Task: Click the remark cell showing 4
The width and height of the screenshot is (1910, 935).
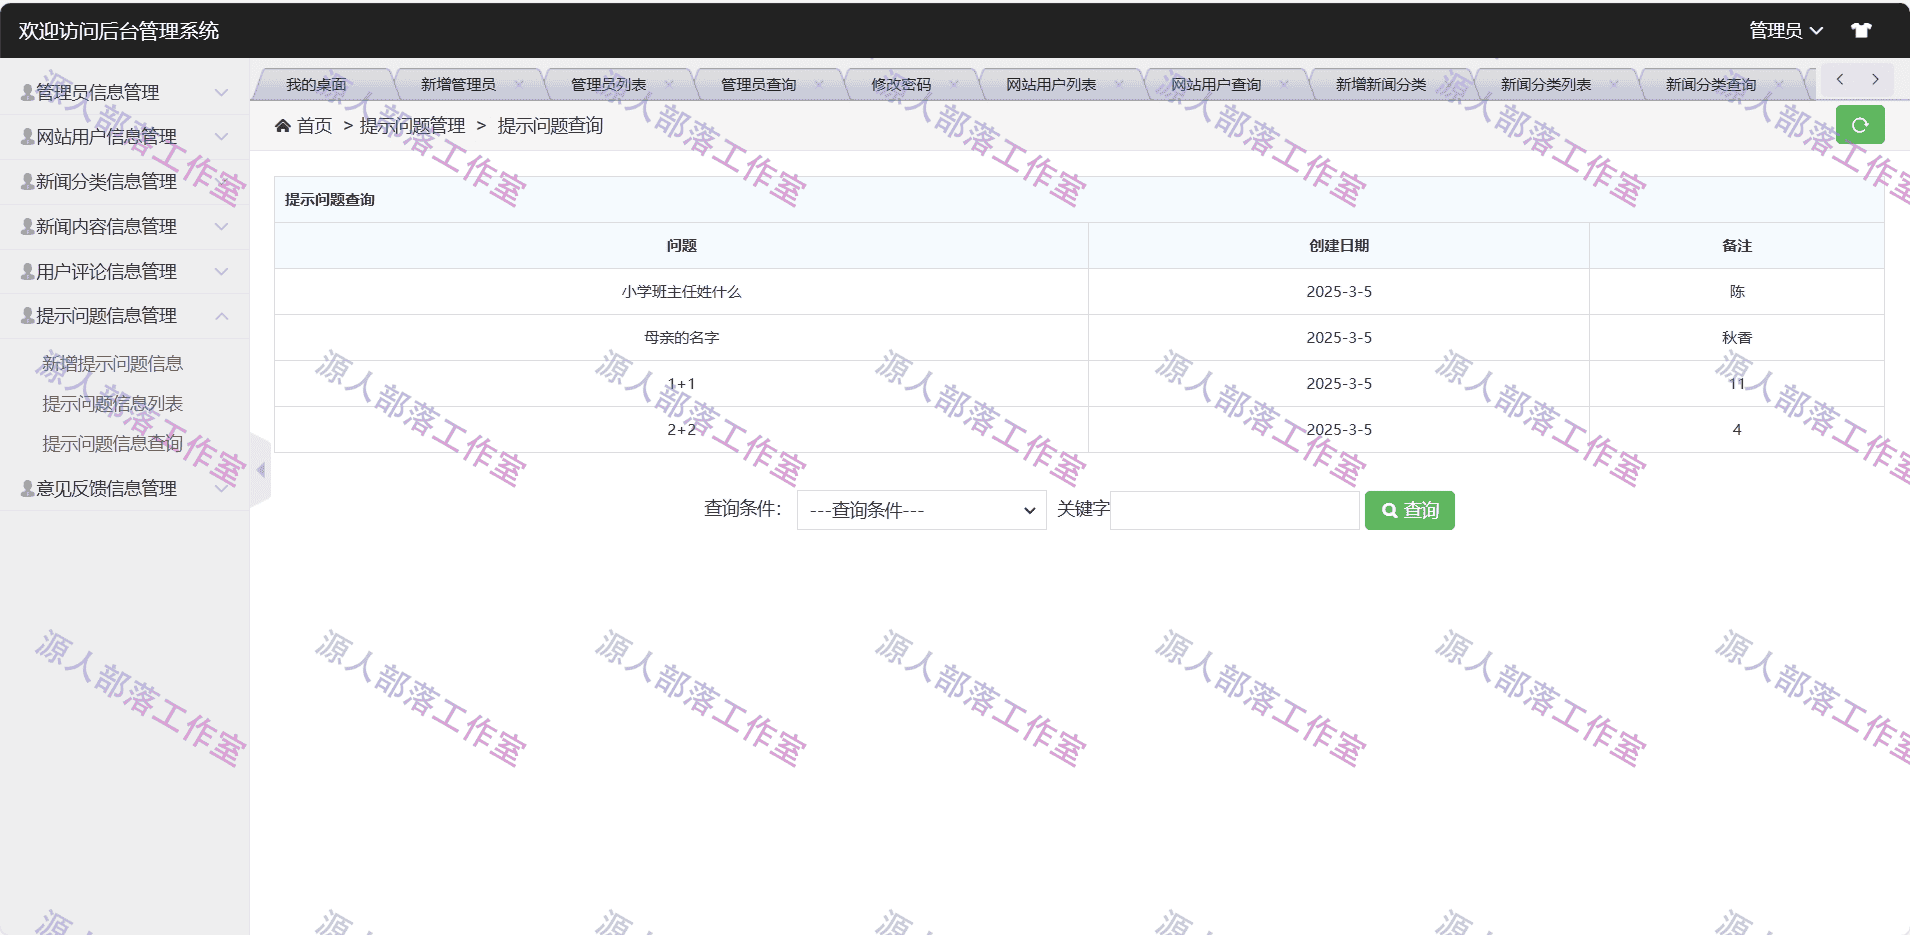Action: pyautogui.click(x=1737, y=429)
